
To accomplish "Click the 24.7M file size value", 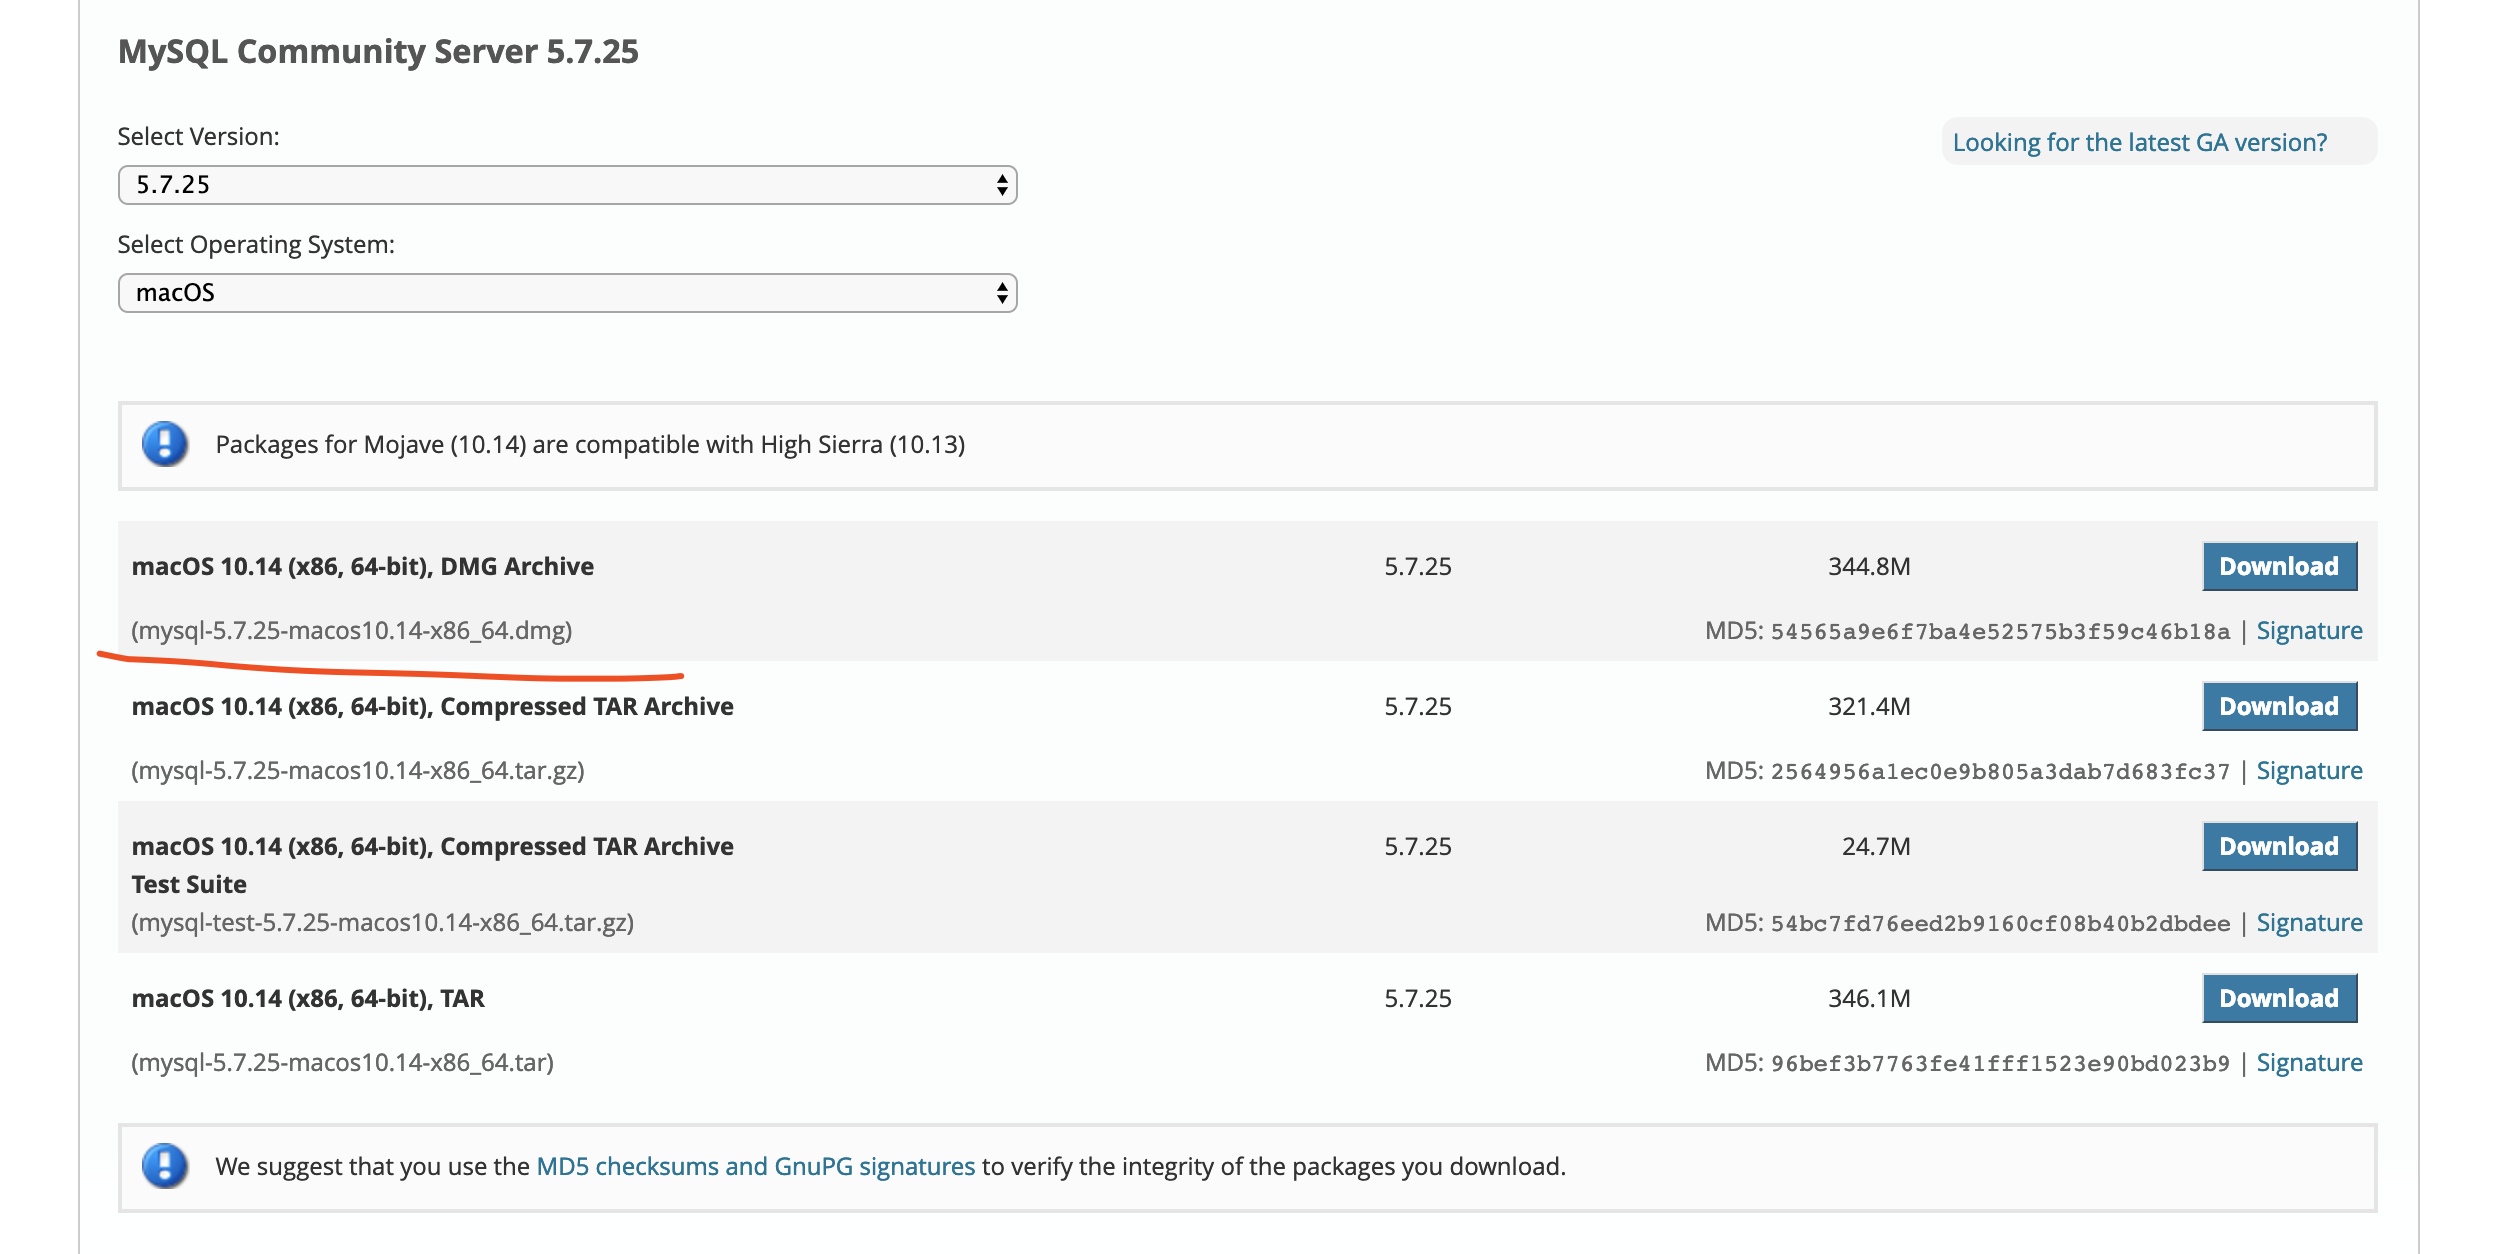I will (x=1876, y=847).
